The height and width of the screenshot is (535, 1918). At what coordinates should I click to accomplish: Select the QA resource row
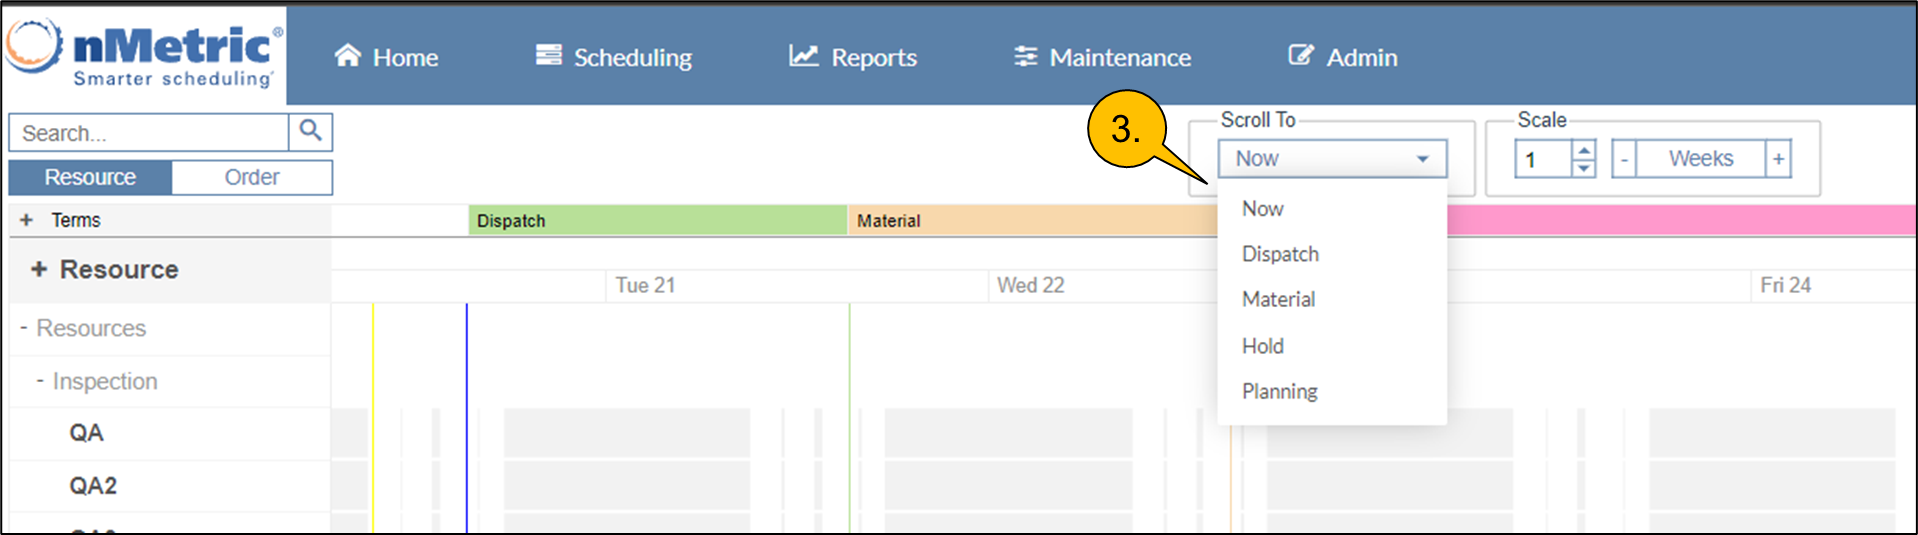[x=170, y=433]
